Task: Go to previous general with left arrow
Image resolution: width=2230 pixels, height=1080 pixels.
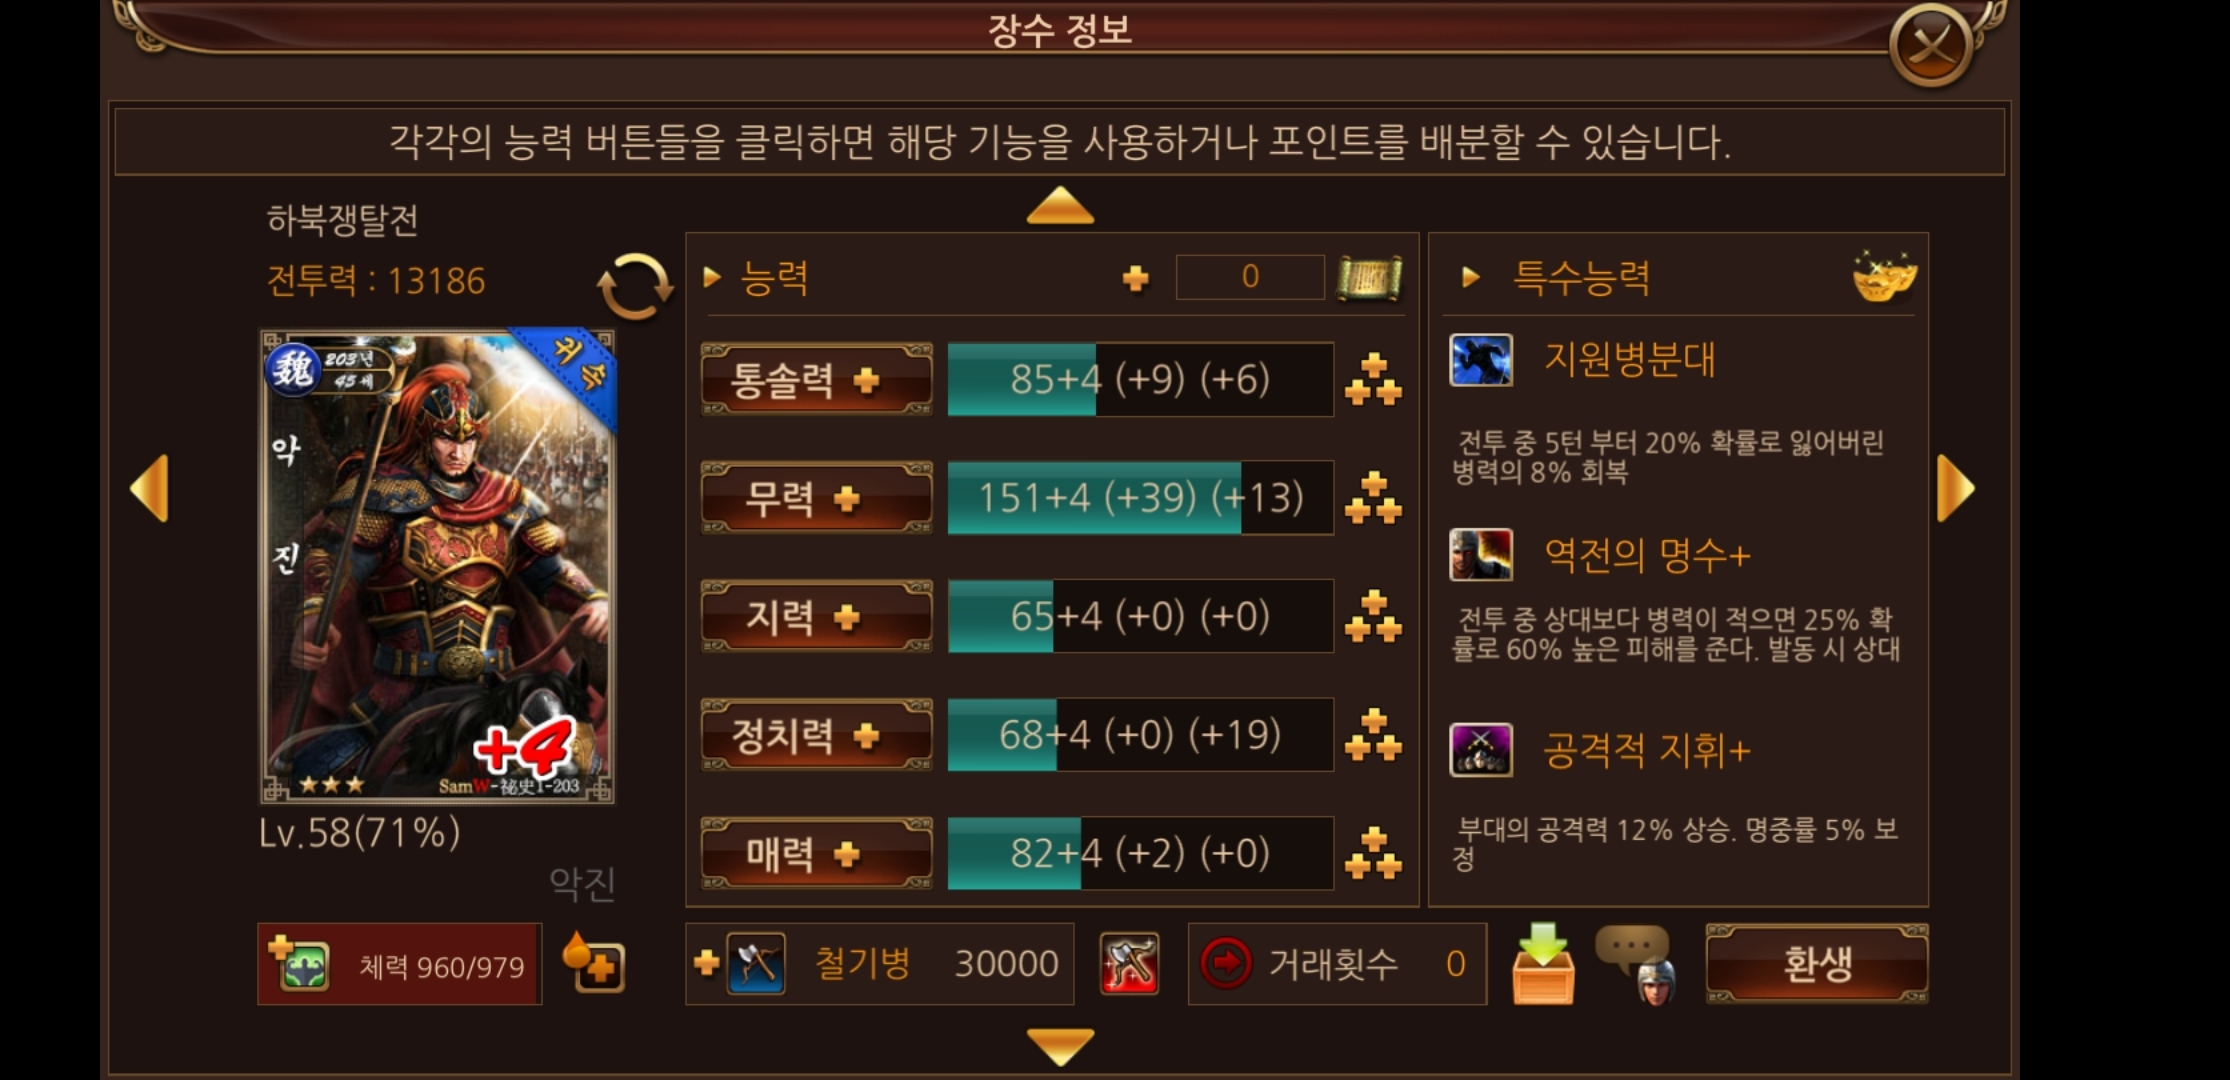Action: click(149, 488)
